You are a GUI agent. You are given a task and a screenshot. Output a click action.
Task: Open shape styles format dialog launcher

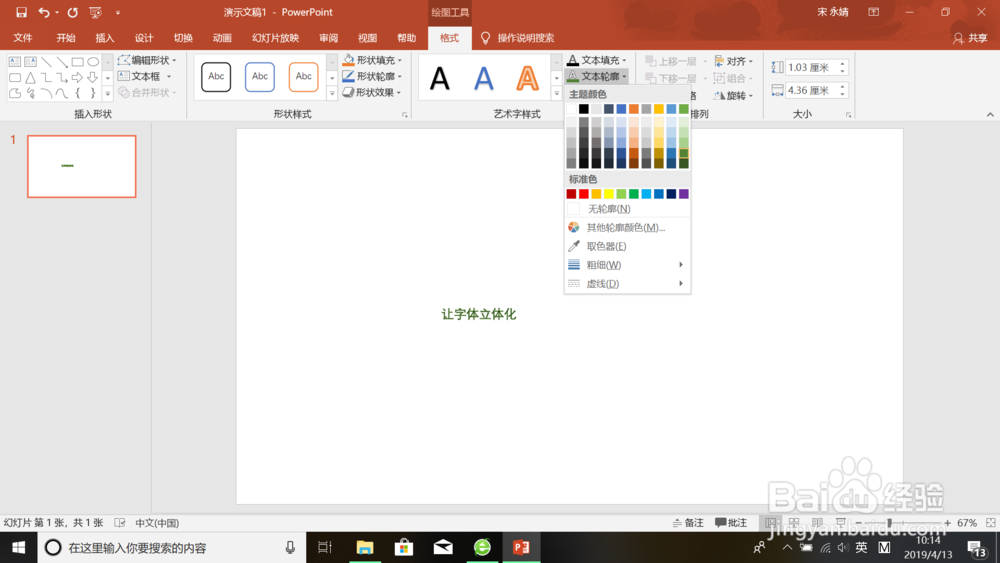404,115
